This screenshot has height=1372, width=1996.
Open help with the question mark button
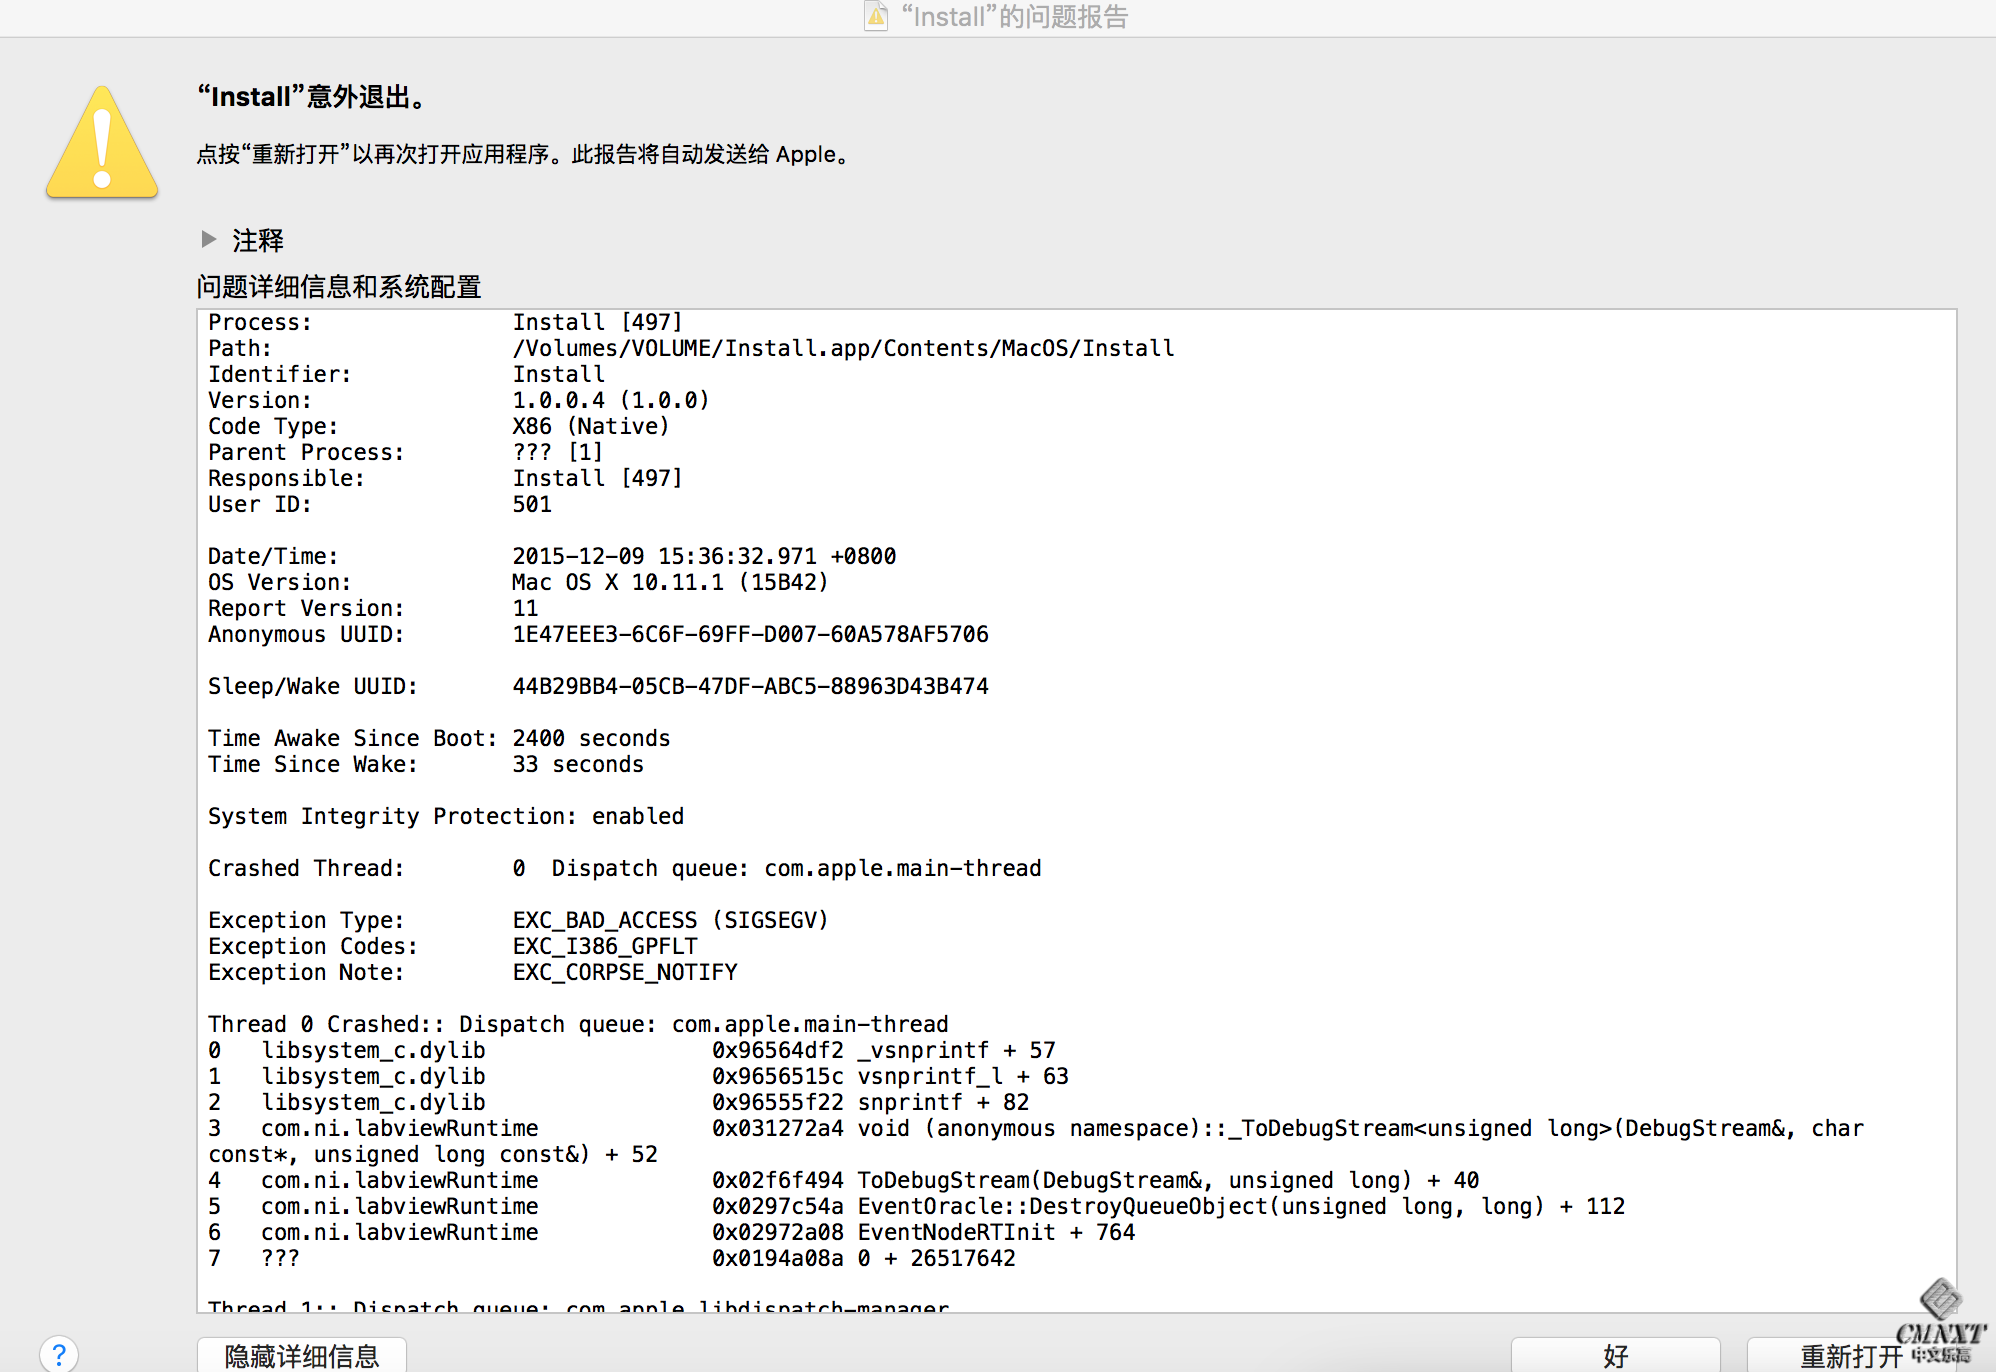[59, 1354]
